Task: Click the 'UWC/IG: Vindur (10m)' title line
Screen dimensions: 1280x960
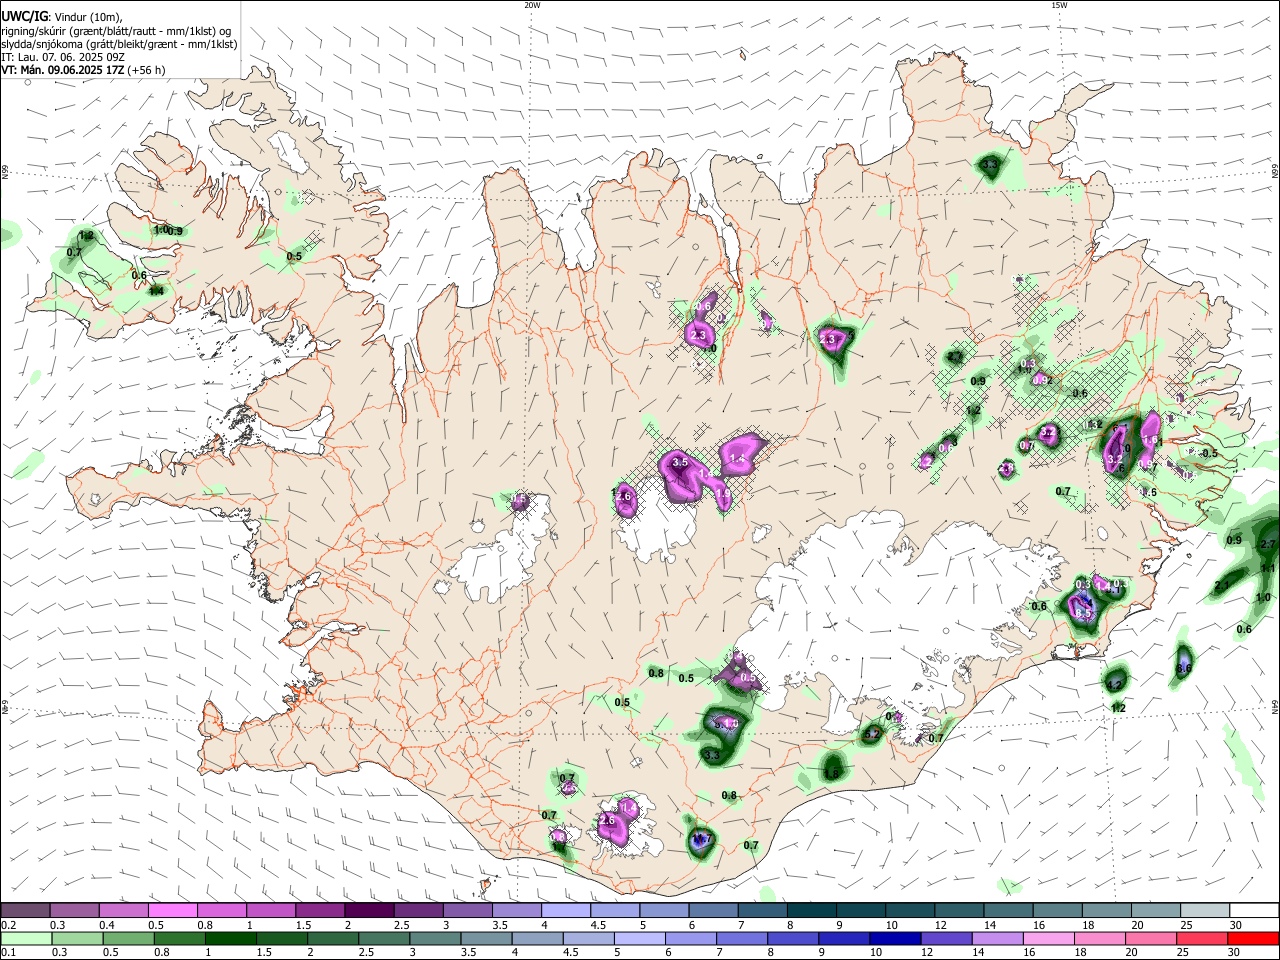Action: [61, 16]
